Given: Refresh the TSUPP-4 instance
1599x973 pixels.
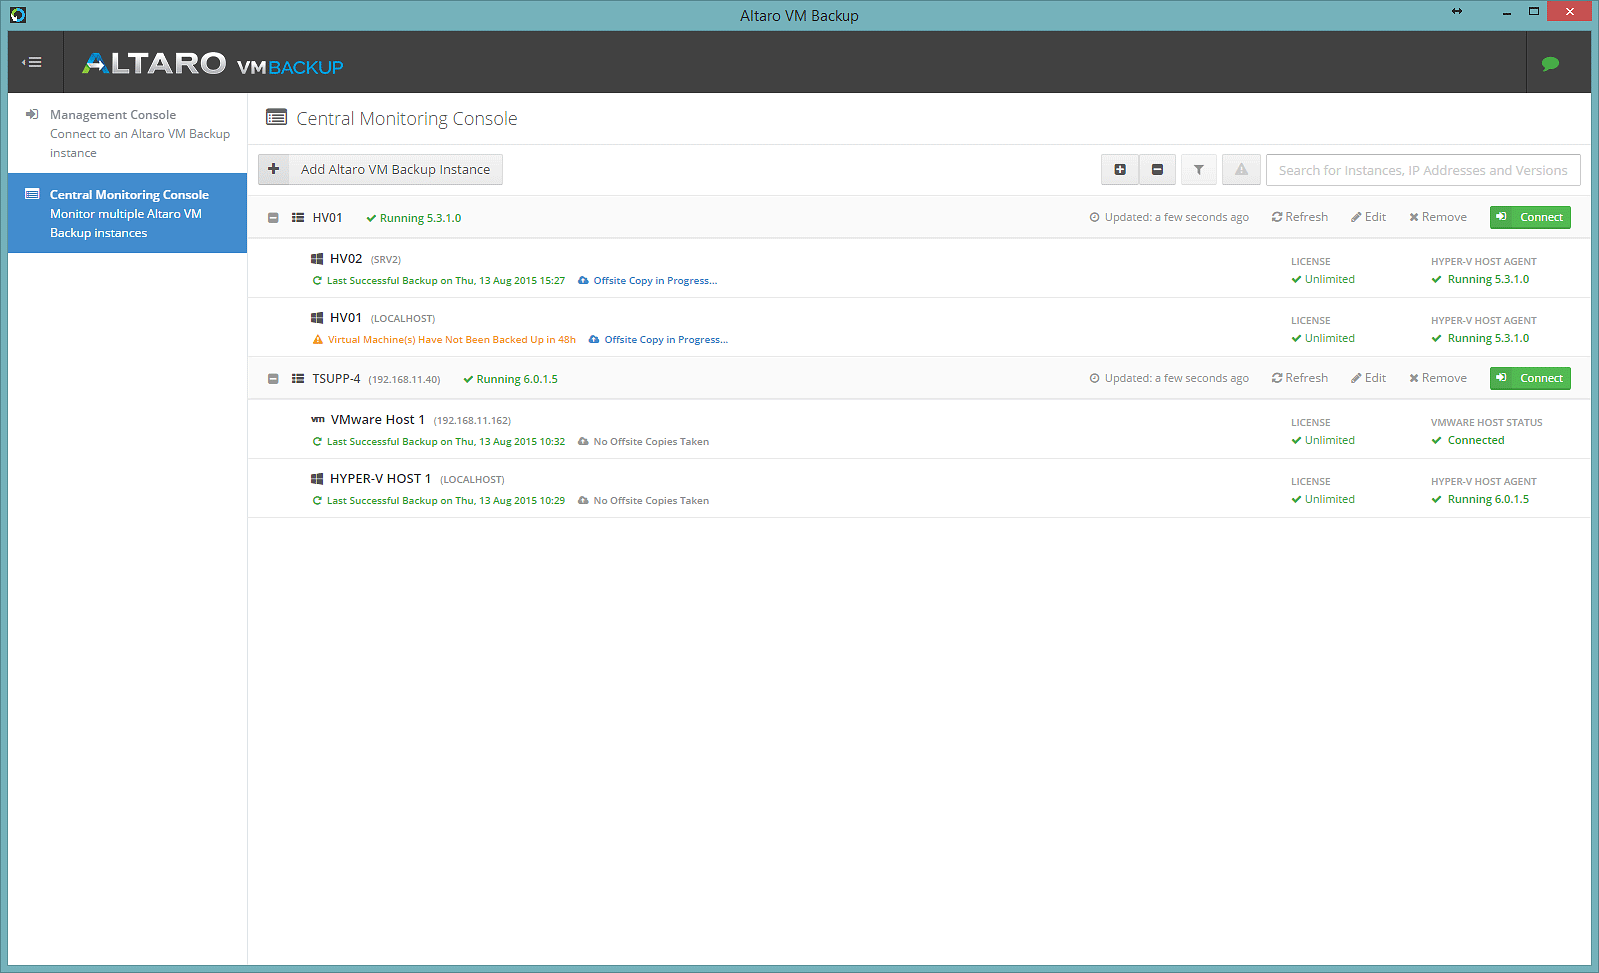Looking at the screenshot, I should pyautogui.click(x=1300, y=378).
